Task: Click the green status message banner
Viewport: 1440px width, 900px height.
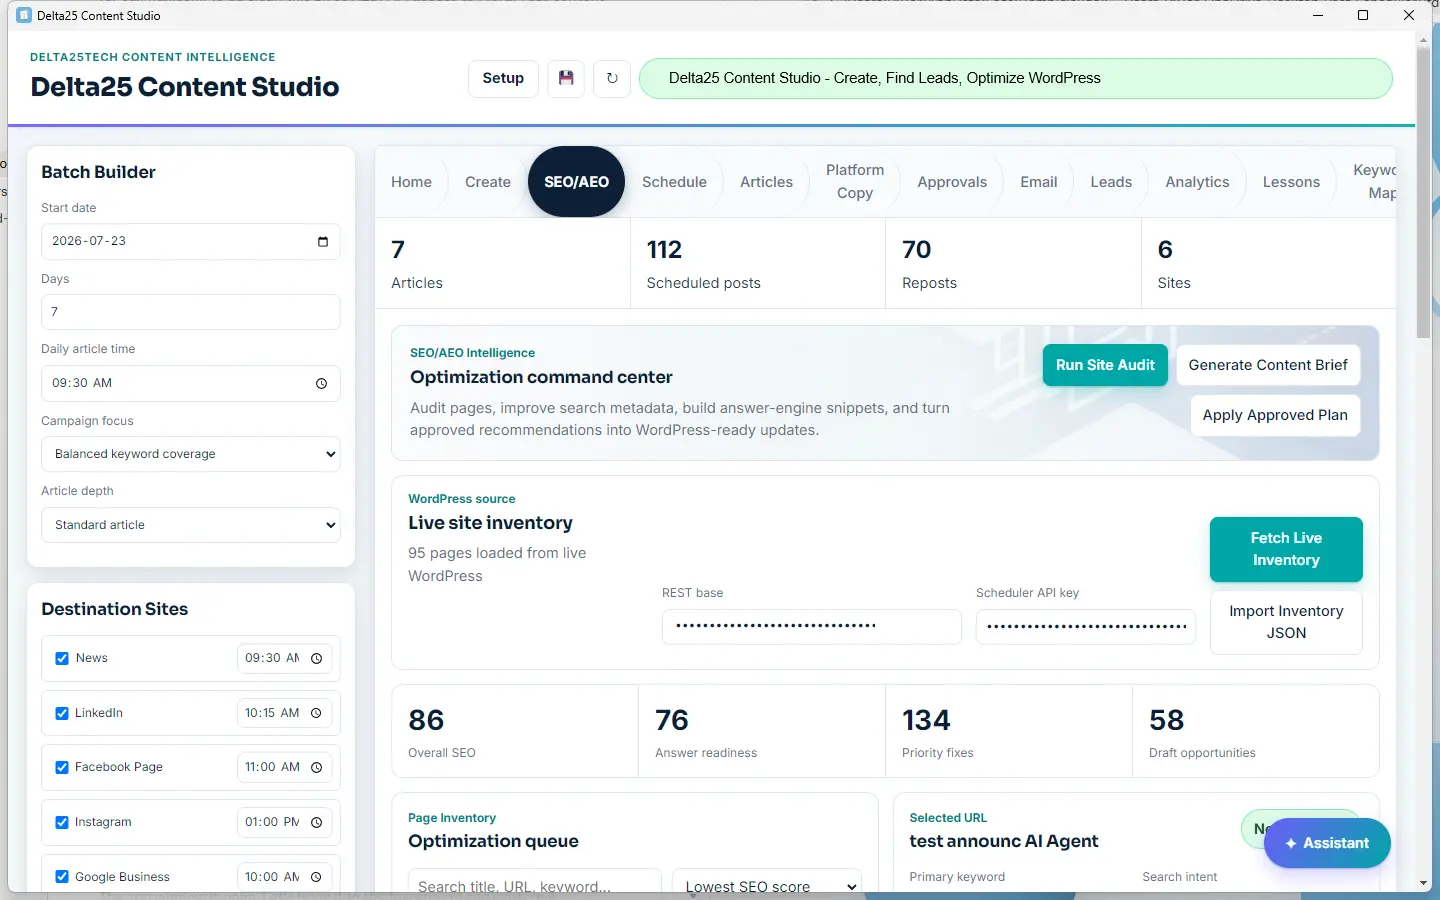Action: [x=1015, y=78]
